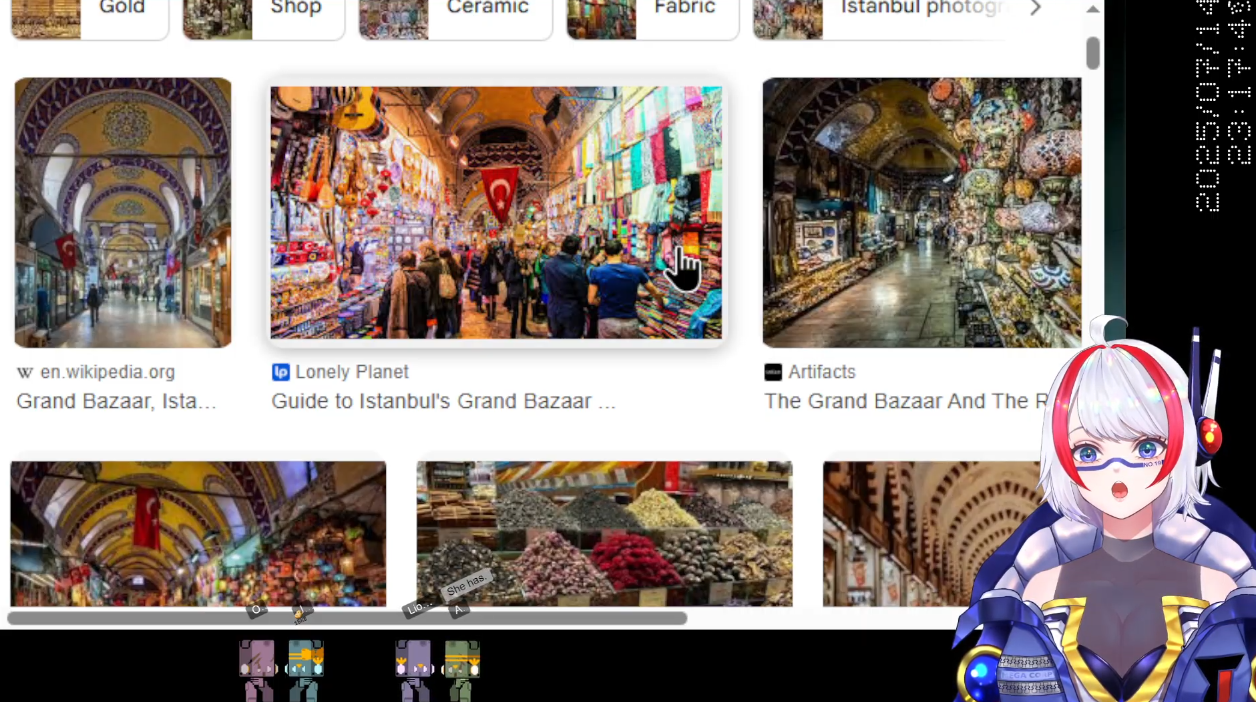Click the vertical scrollbar up arrow

click(1093, 9)
